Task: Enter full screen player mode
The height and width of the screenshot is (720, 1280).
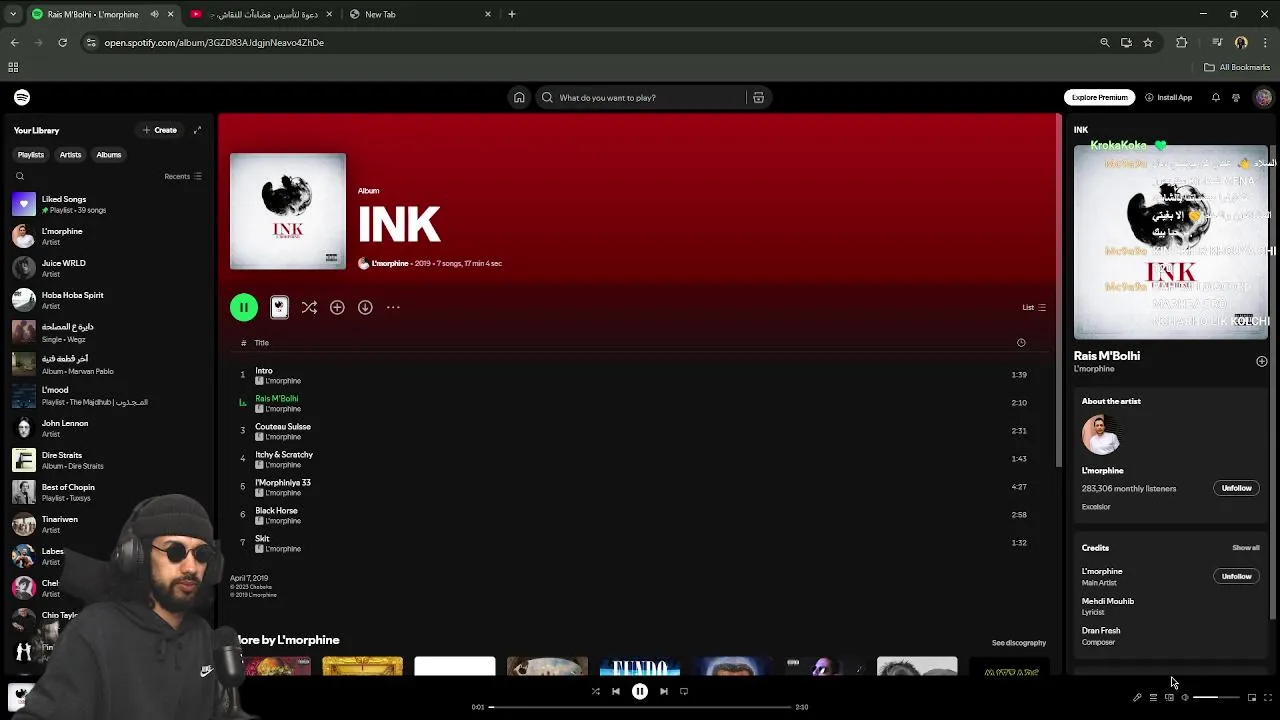Action: (x=1267, y=697)
